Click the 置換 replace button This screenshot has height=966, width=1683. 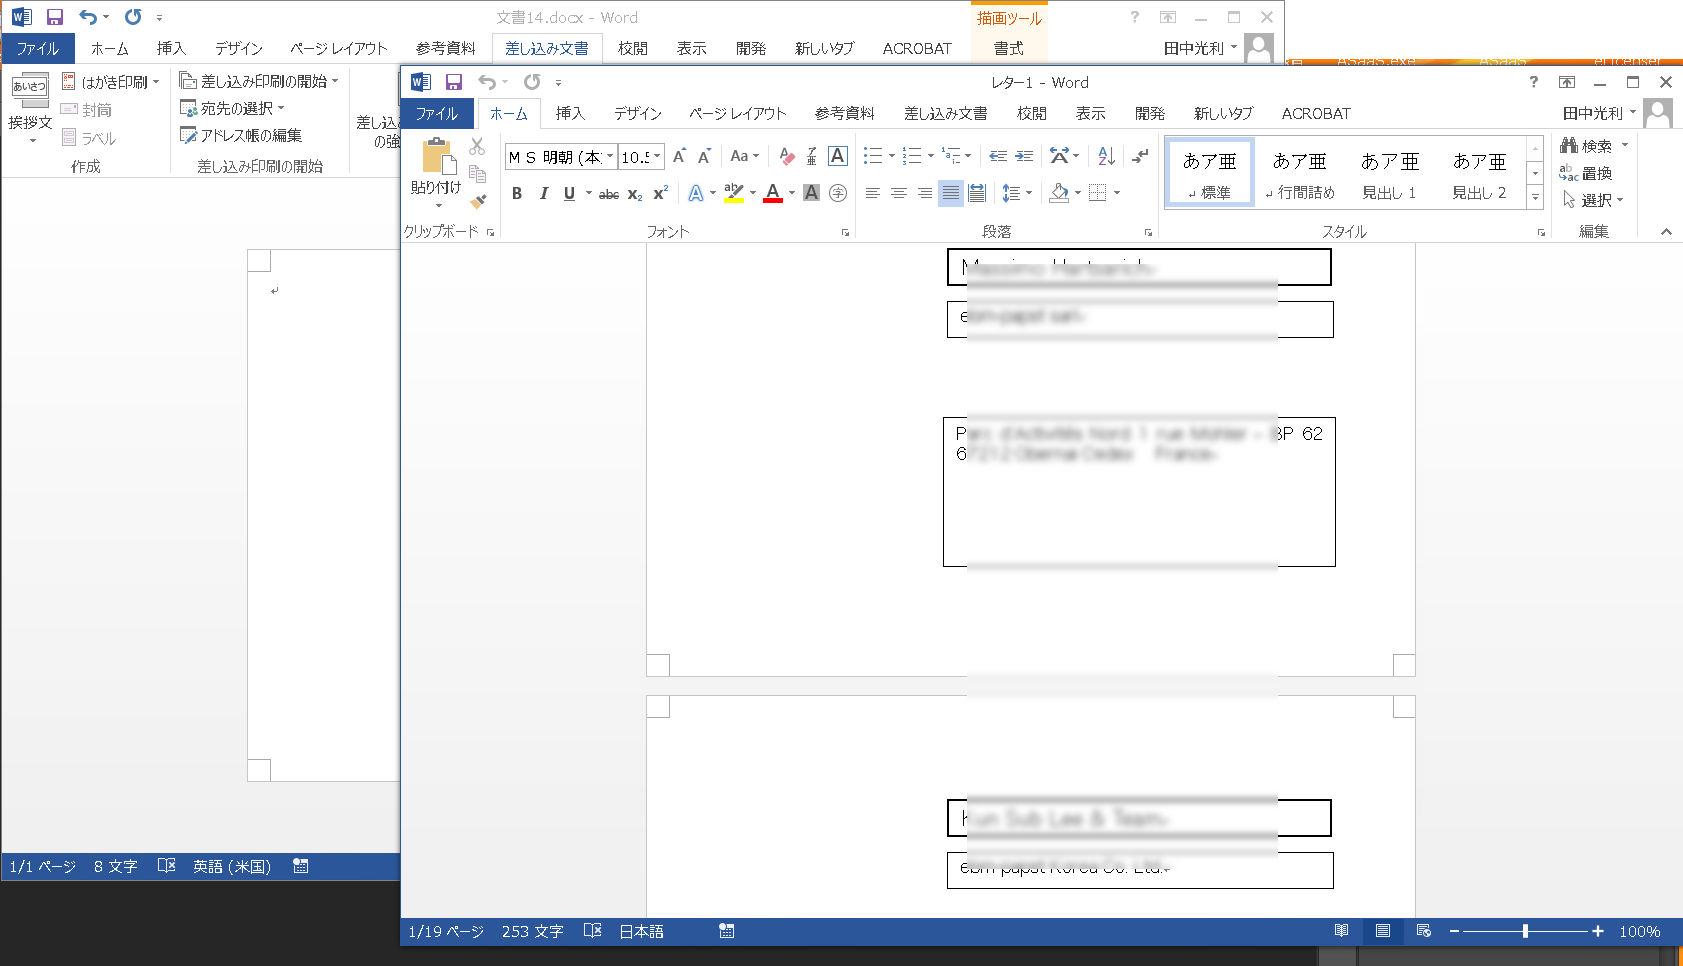coord(1586,173)
